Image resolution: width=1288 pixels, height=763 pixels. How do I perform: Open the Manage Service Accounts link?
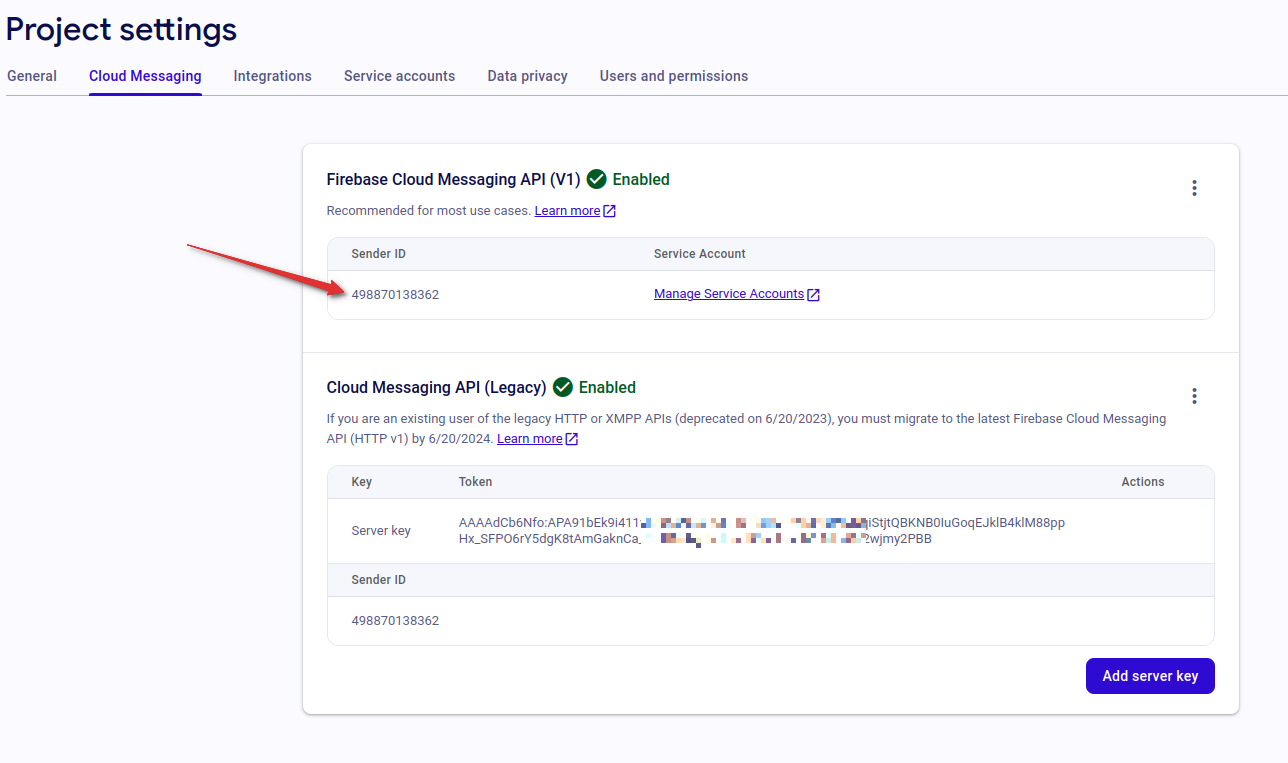[729, 294]
